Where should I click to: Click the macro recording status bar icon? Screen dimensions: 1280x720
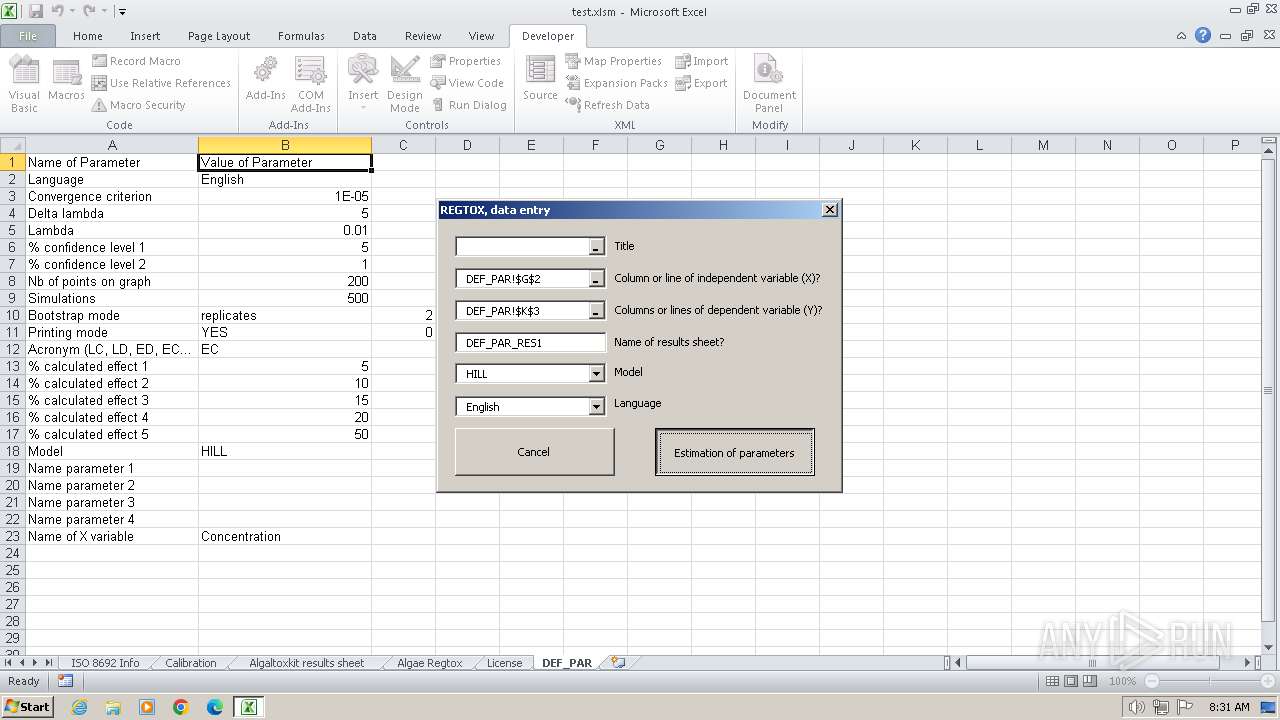point(65,681)
